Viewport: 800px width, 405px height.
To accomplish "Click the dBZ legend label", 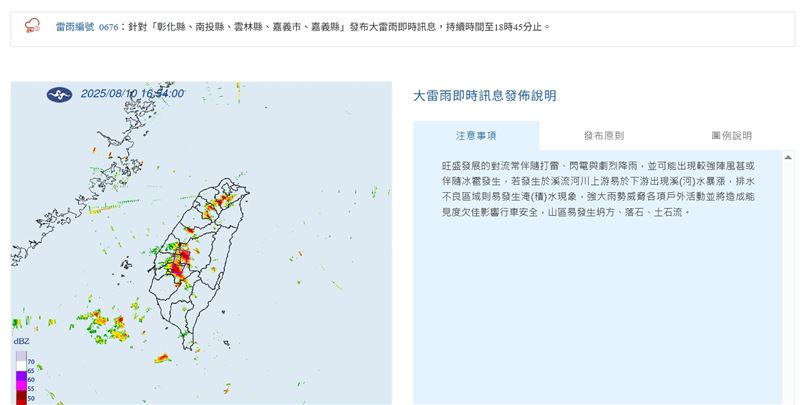I will coord(21,341).
